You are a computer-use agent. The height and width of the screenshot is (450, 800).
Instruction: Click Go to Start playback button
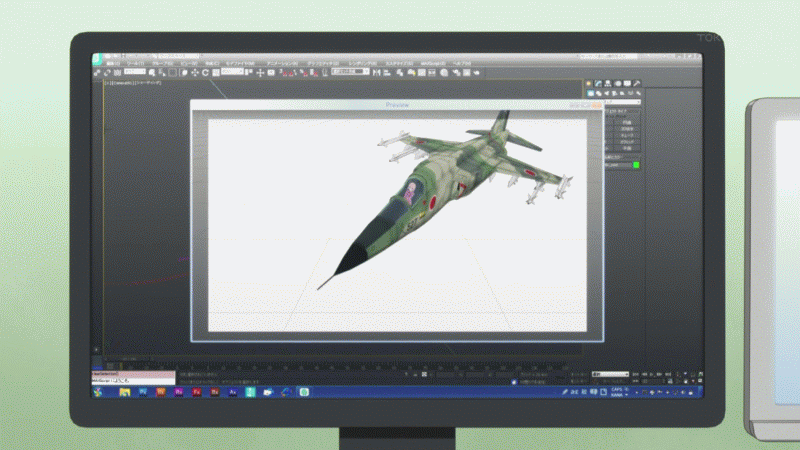(636, 374)
